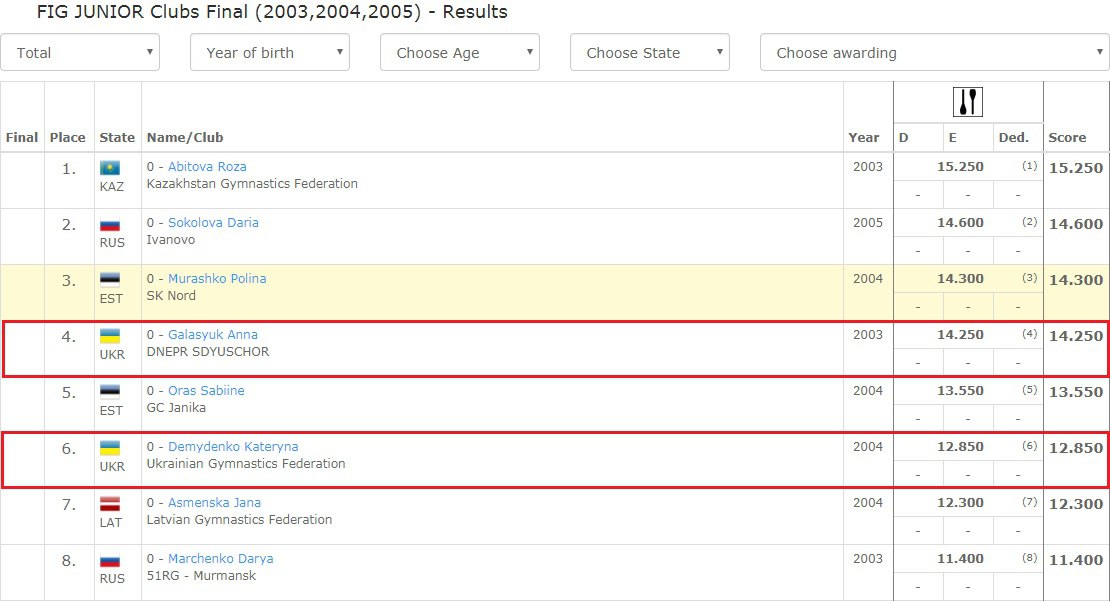Click the Russian flag beside Marchenko Darya
Image resolution: width=1110 pixels, height=602 pixels.
coord(110,560)
